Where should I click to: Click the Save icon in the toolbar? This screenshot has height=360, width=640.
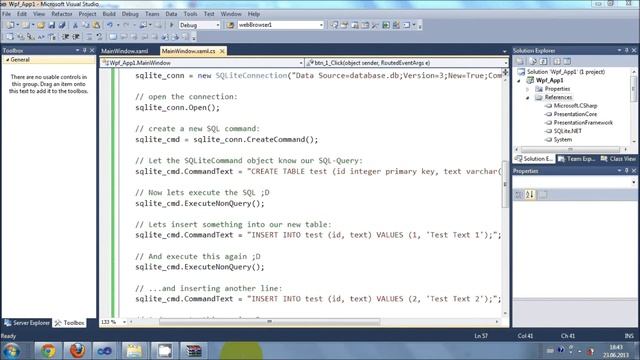point(52,25)
